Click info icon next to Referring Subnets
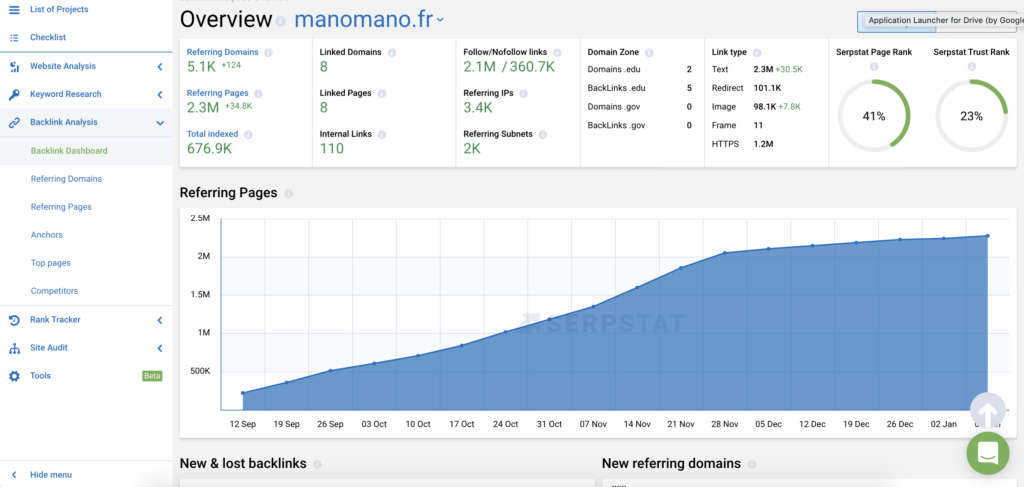1024x487 pixels. [543, 134]
